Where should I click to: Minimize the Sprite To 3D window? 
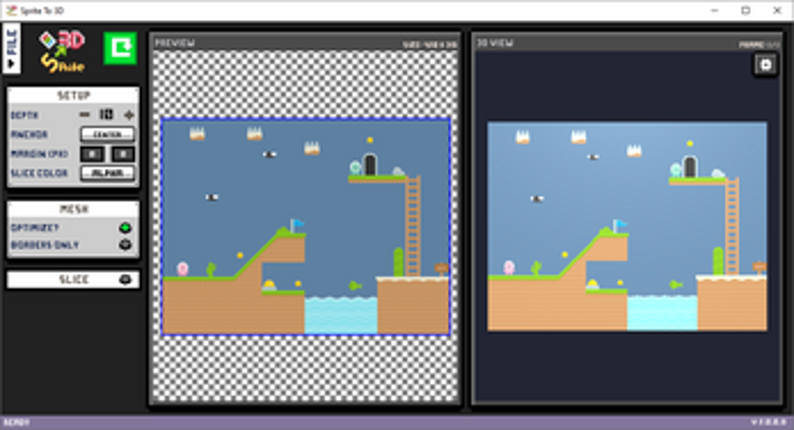click(x=714, y=10)
